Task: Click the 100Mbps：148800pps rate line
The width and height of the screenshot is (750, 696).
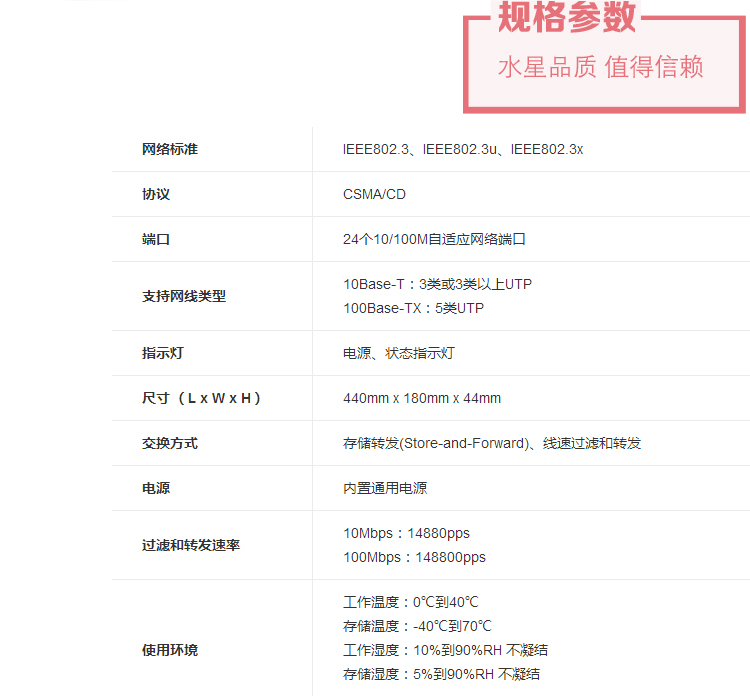Action: coord(414,557)
